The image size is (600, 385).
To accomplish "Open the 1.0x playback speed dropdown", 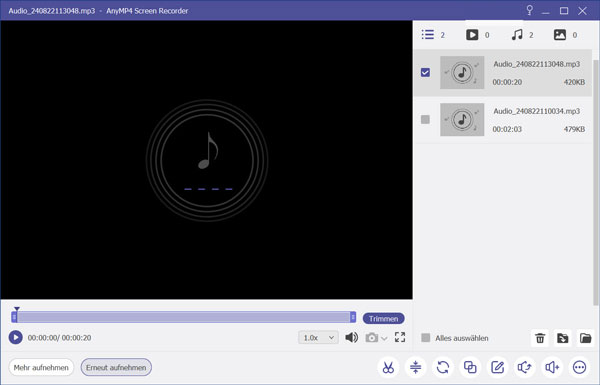I will coord(318,338).
